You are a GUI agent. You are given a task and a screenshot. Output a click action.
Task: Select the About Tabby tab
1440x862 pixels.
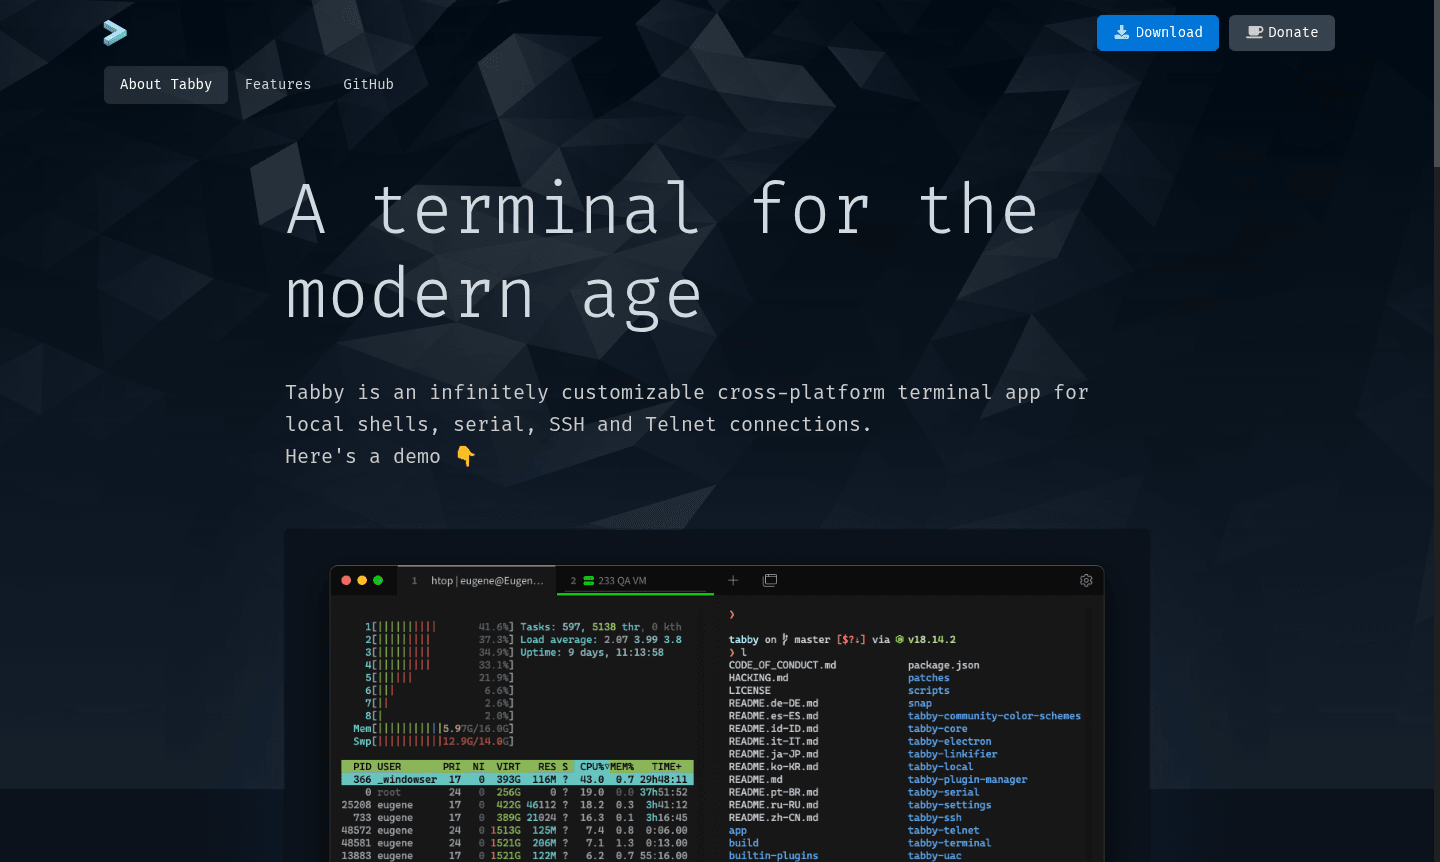tap(165, 84)
